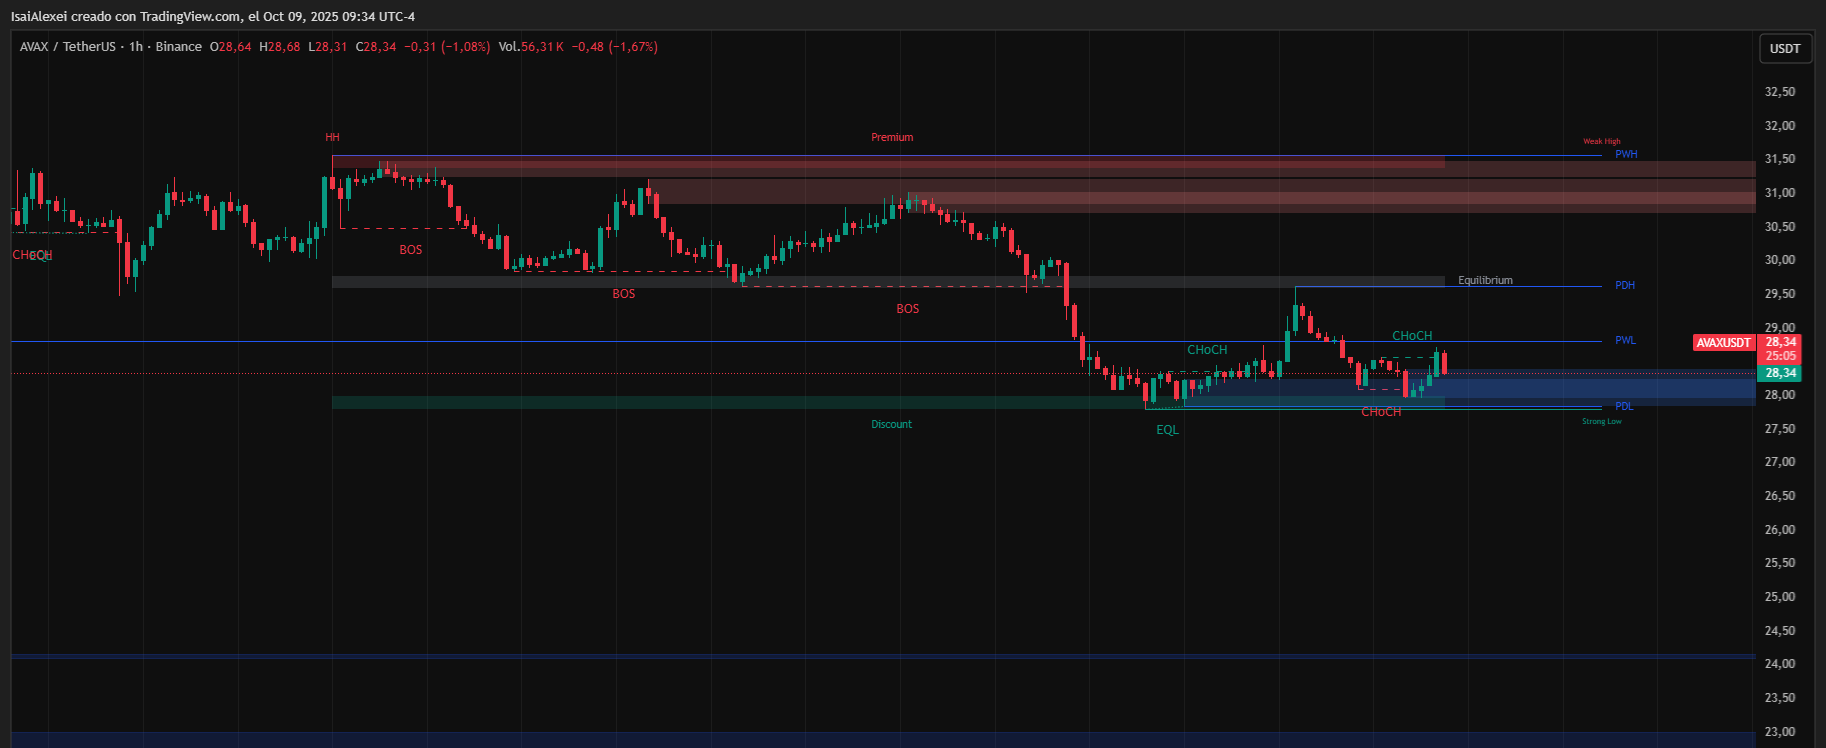
Task: Click the Strong Low label
Action: (1602, 421)
